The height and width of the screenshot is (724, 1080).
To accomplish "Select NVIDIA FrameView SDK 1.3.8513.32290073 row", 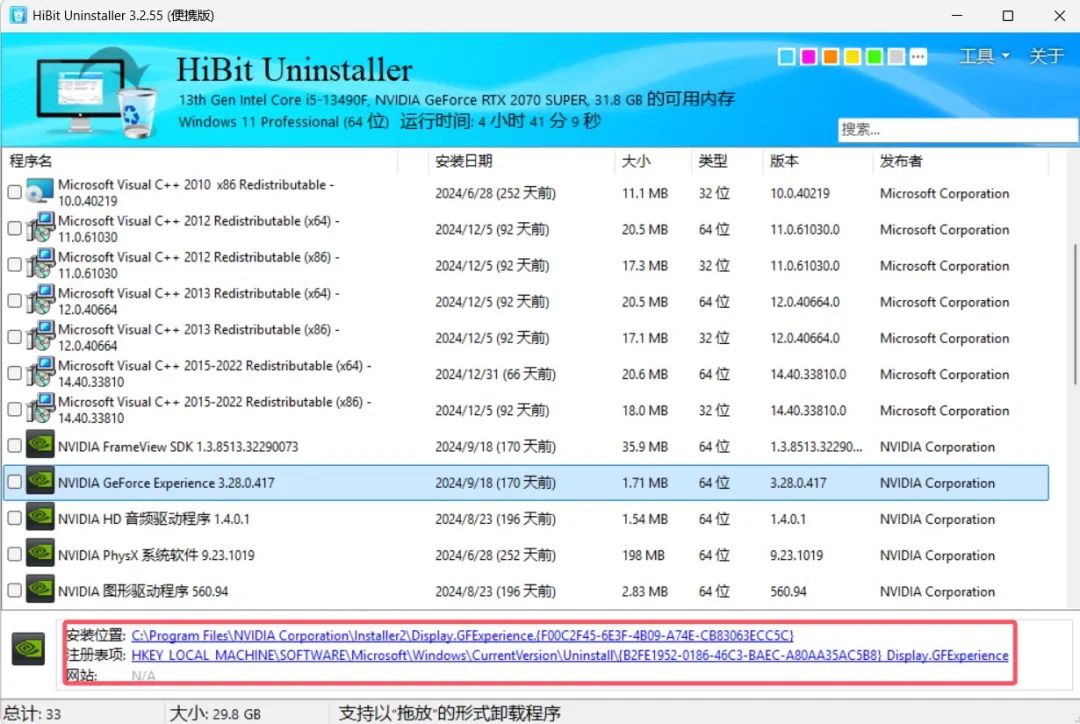I will click(x=526, y=446).
